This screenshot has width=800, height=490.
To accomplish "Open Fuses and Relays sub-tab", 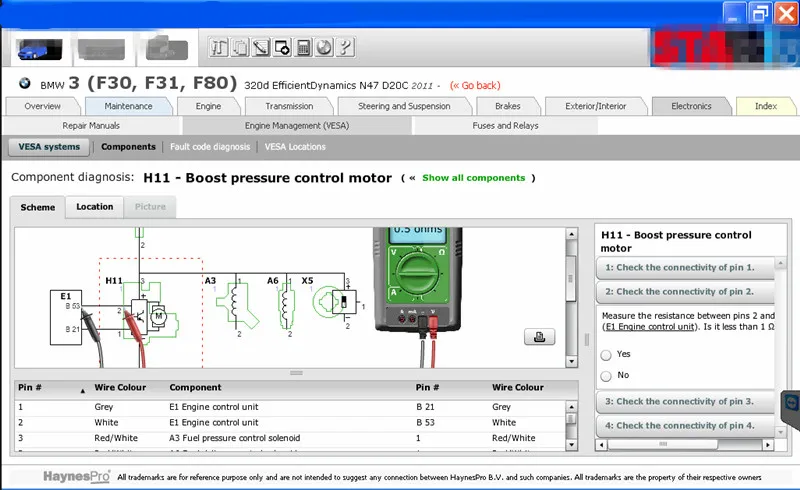I will tap(505, 126).
